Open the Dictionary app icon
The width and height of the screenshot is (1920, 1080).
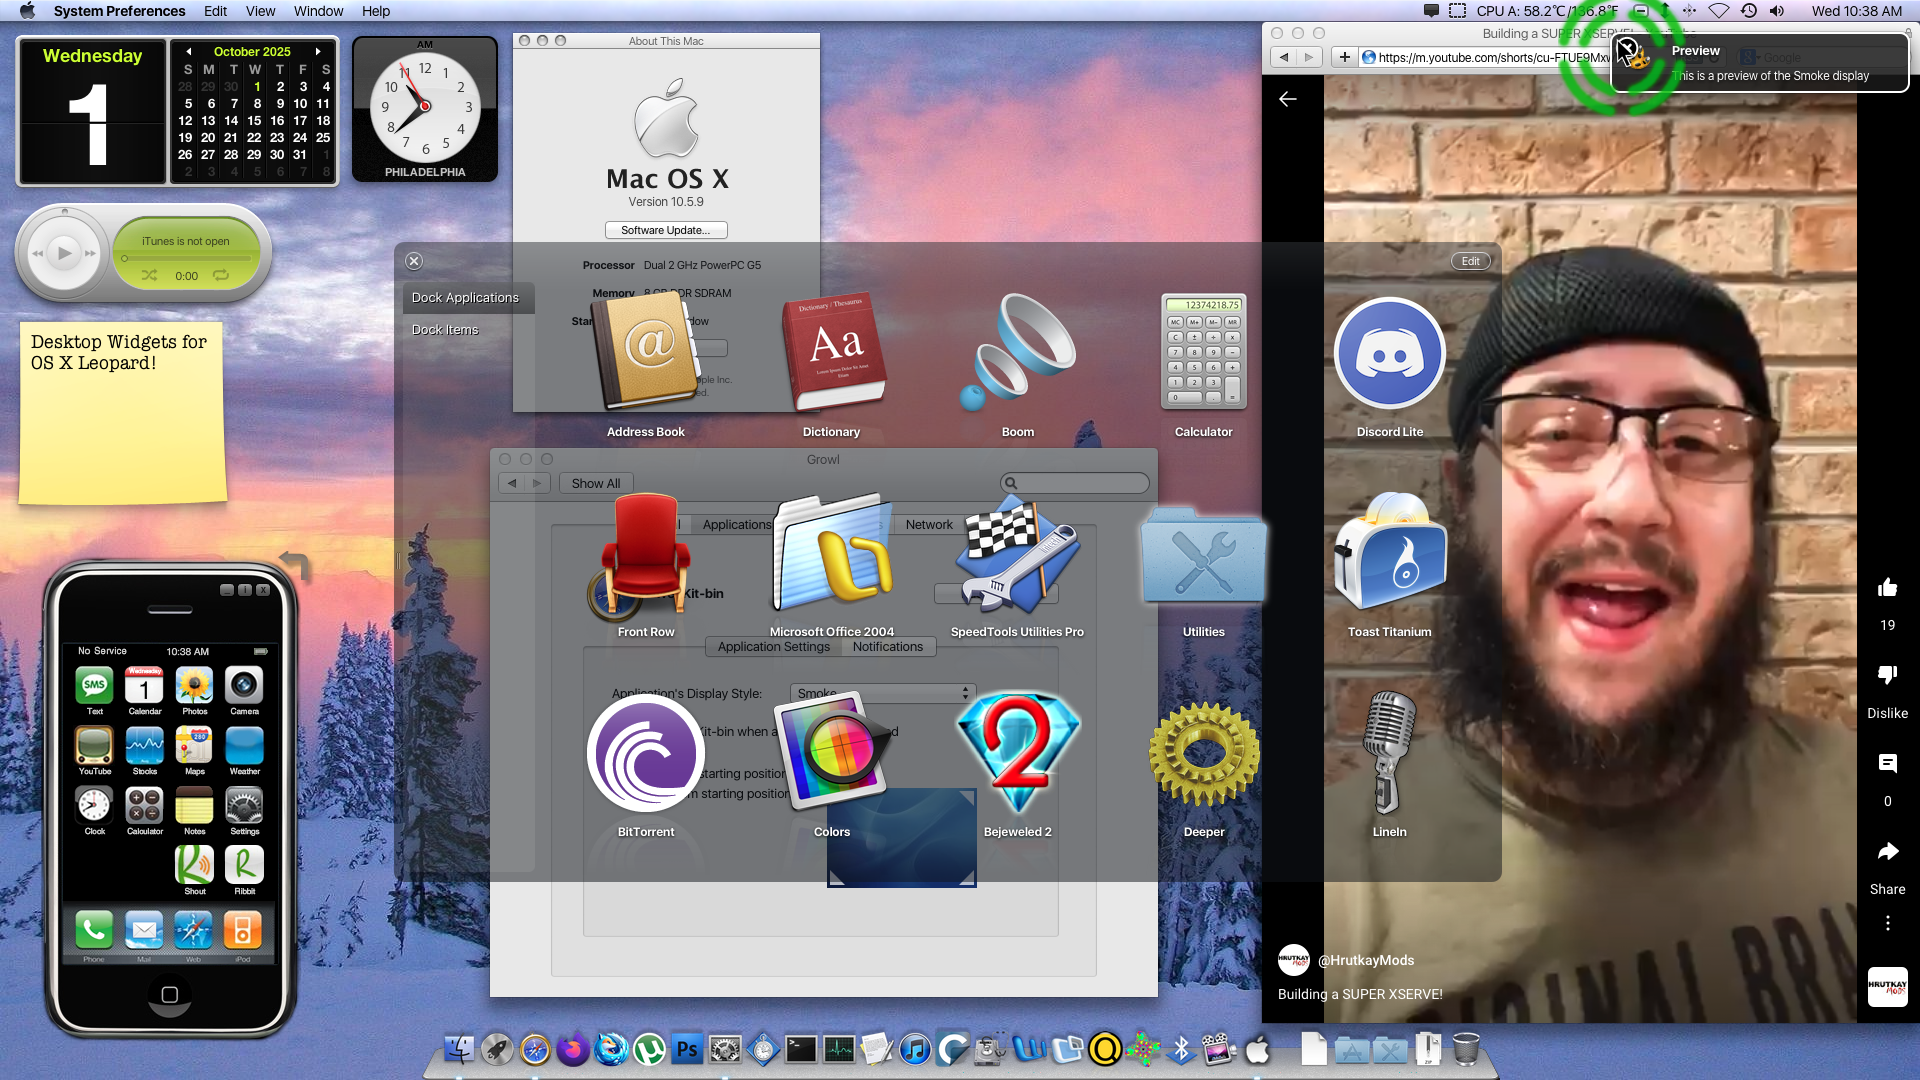(x=832, y=354)
